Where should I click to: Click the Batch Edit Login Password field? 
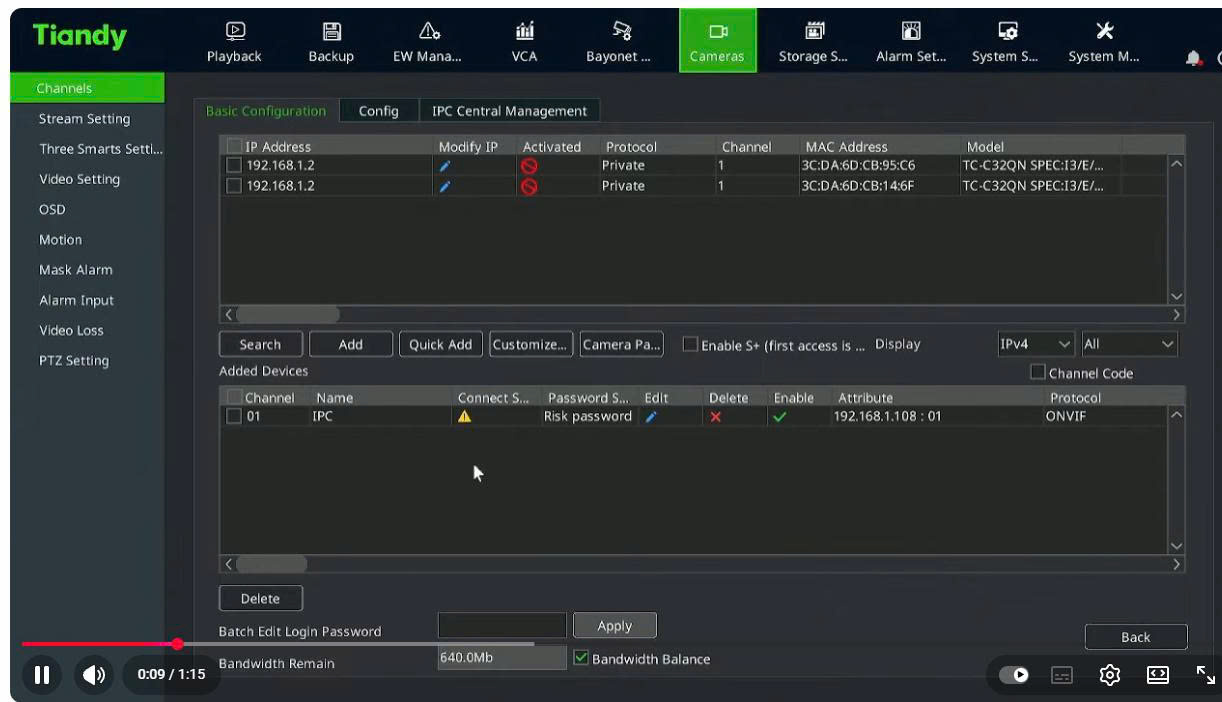[502, 626]
